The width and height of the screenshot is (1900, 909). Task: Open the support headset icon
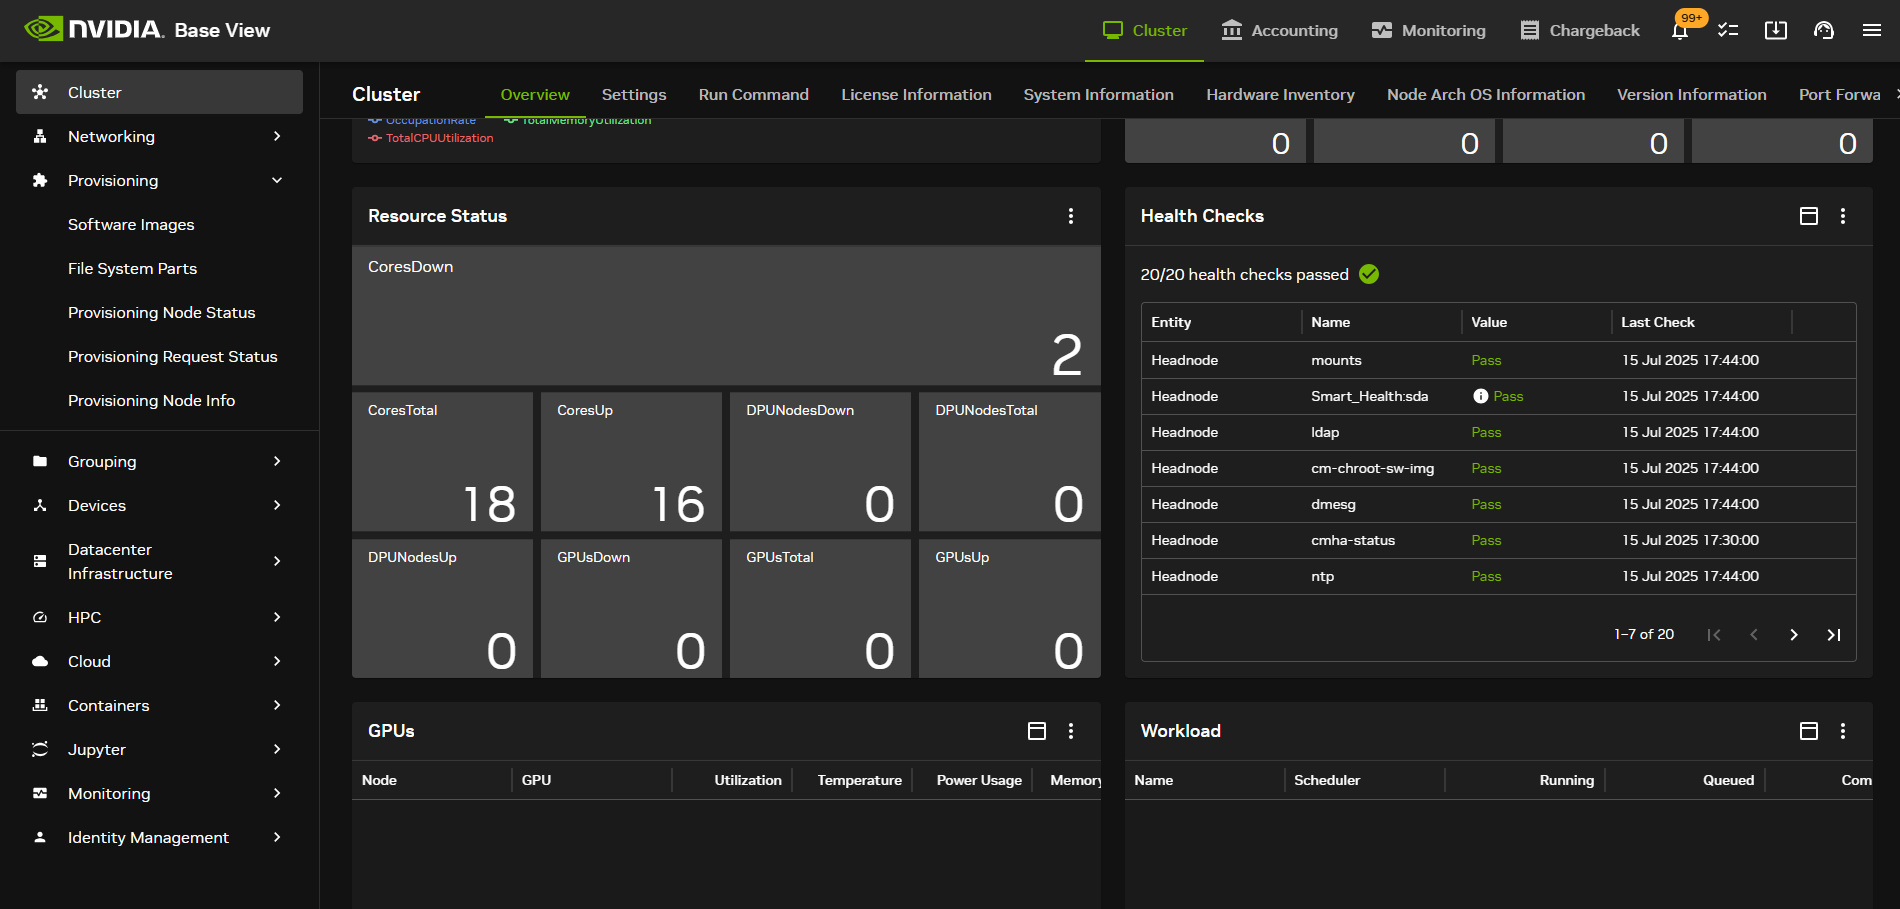click(1824, 31)
